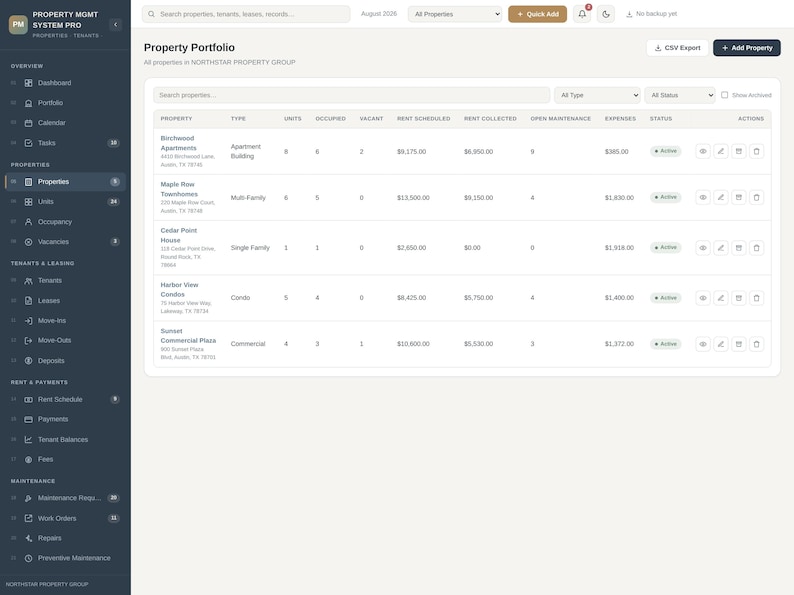The width and height of the screenshot is (794, 595).
Task: Go to Portfolio sidebar item
Action: click(65, 103)
